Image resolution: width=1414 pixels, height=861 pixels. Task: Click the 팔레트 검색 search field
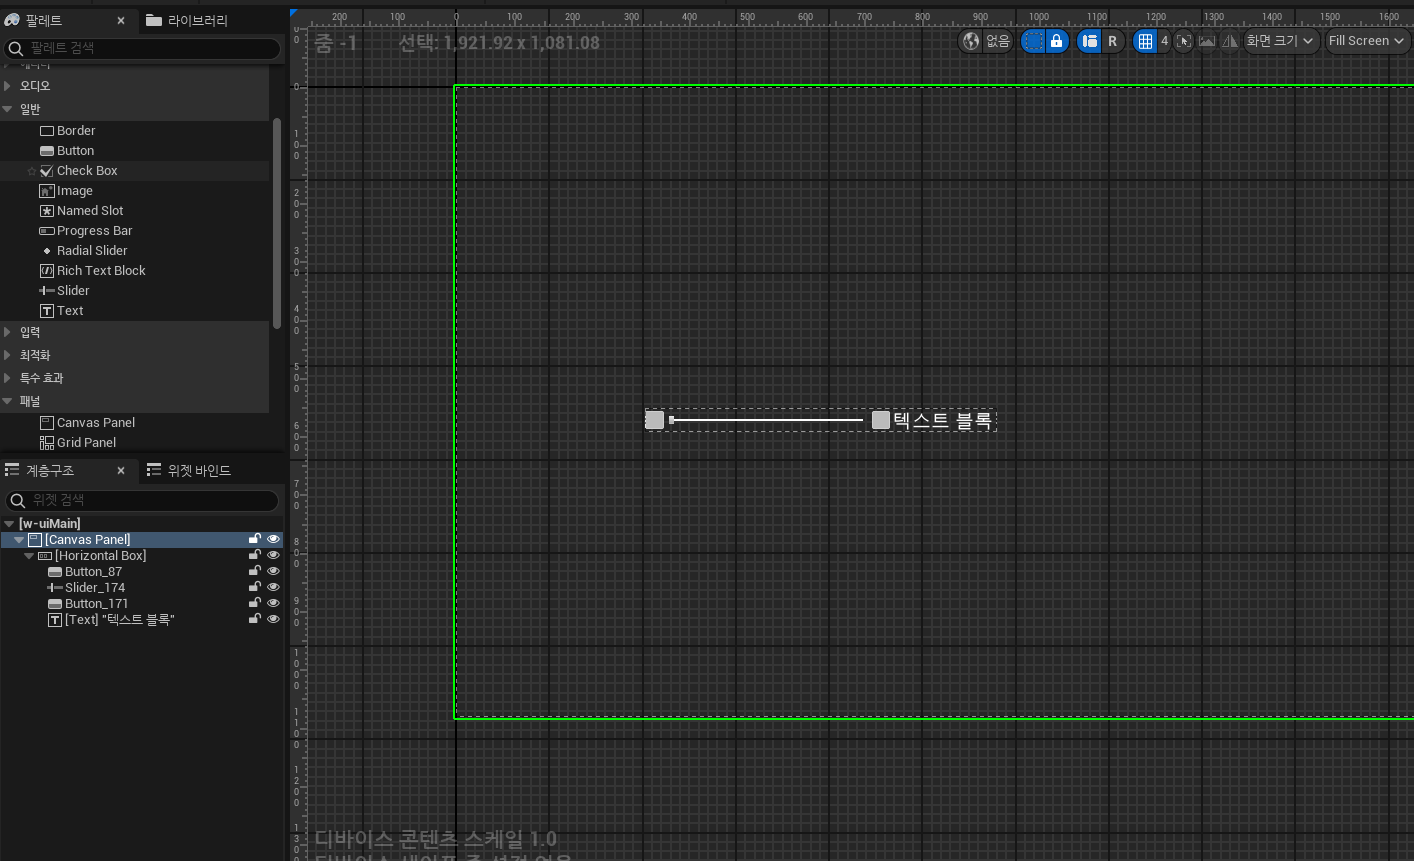143,48
